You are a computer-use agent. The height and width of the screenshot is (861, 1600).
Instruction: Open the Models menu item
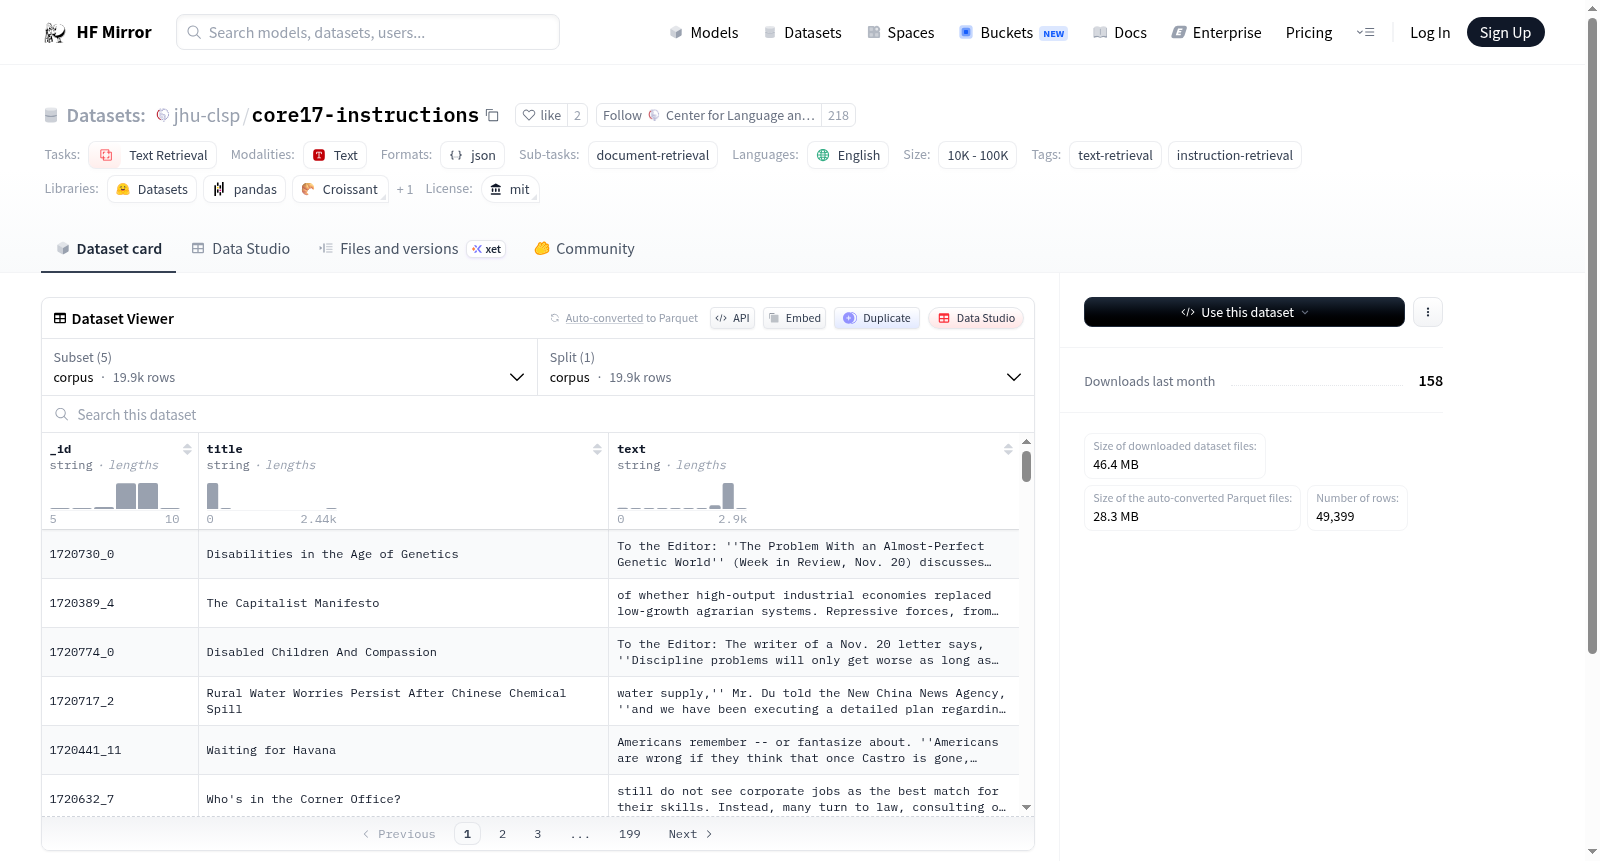tap(703, 33)
